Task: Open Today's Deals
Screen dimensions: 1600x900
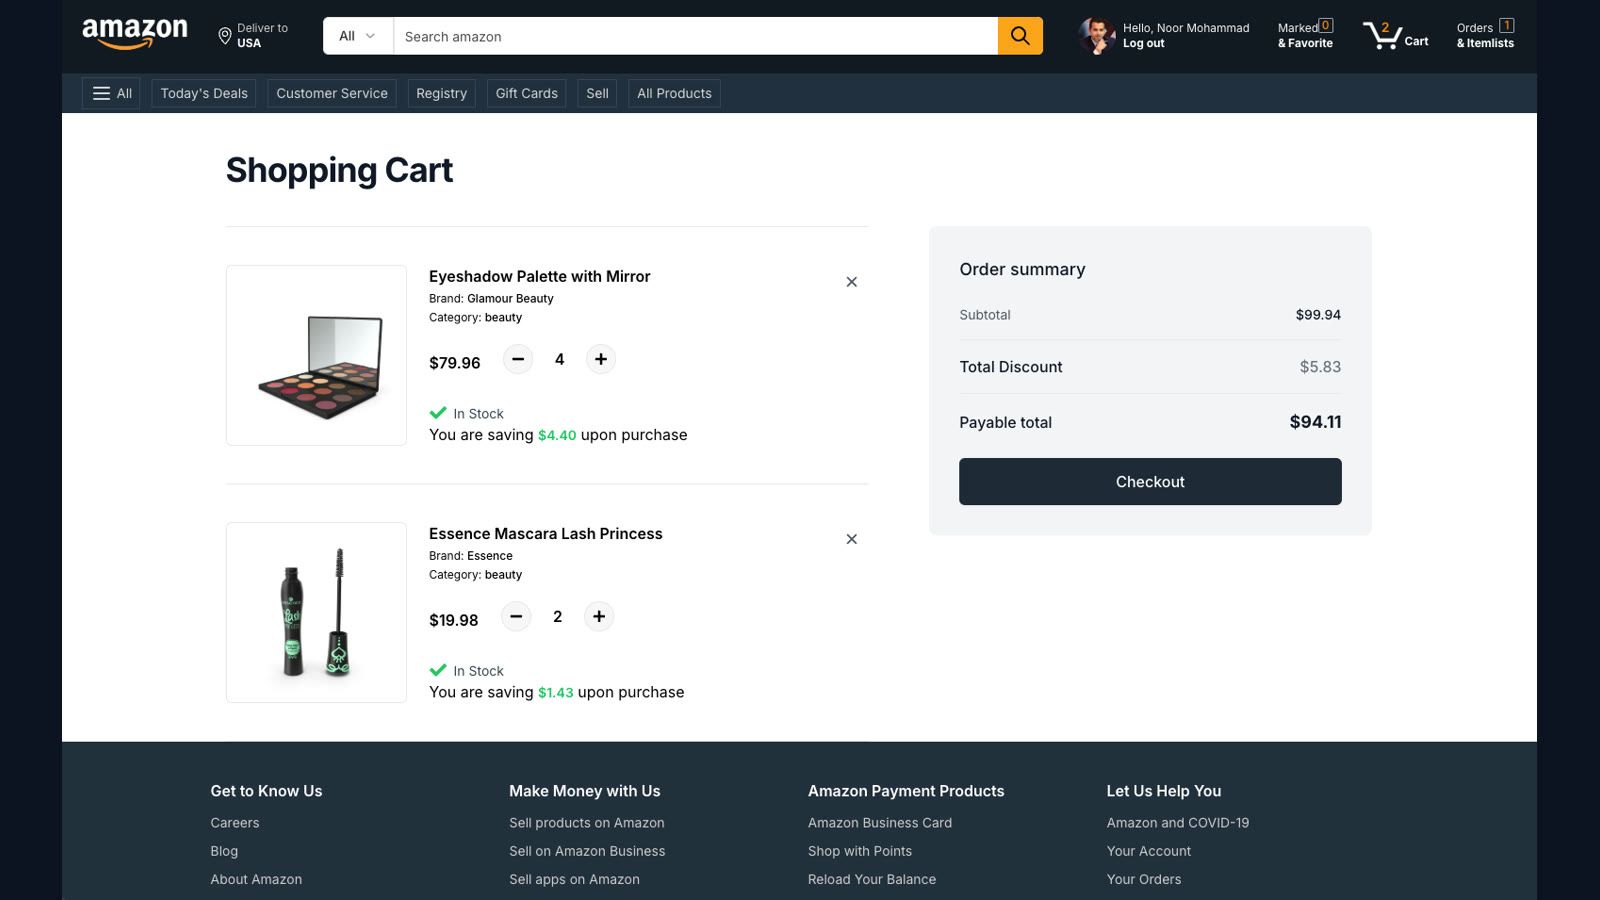Action: 204,93
